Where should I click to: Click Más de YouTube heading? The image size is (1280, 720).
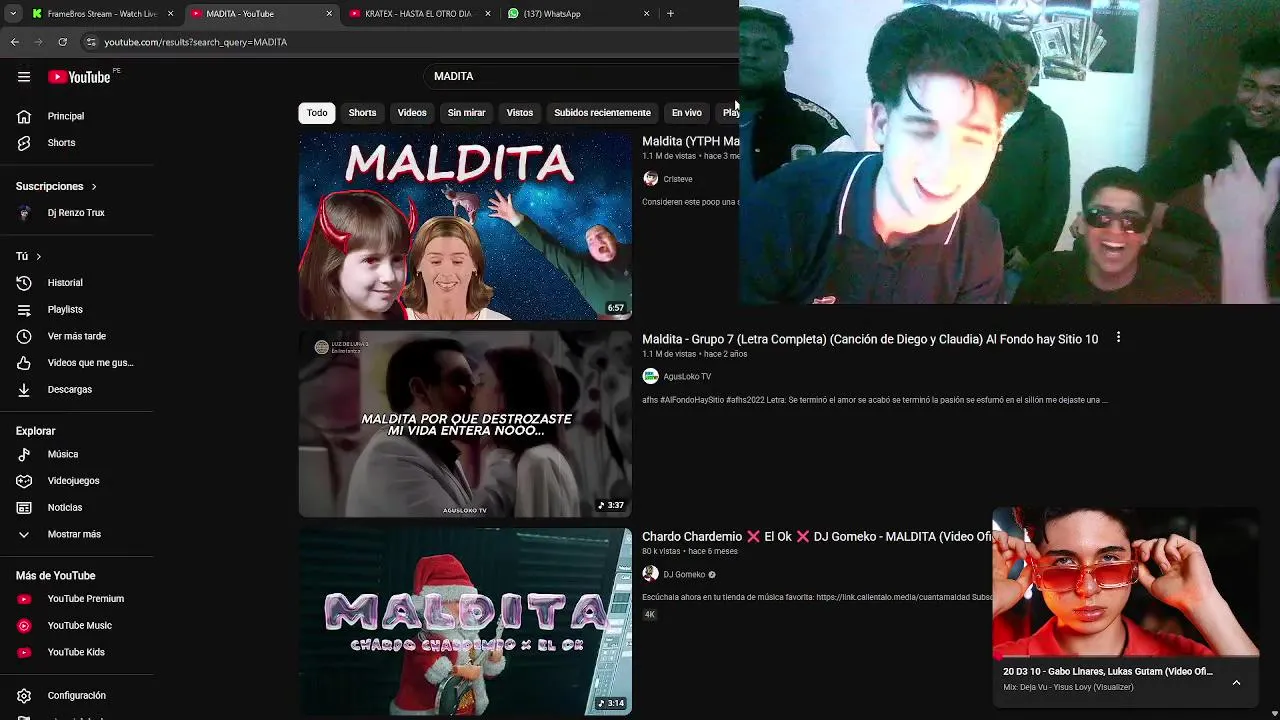[x=56, y=576]
